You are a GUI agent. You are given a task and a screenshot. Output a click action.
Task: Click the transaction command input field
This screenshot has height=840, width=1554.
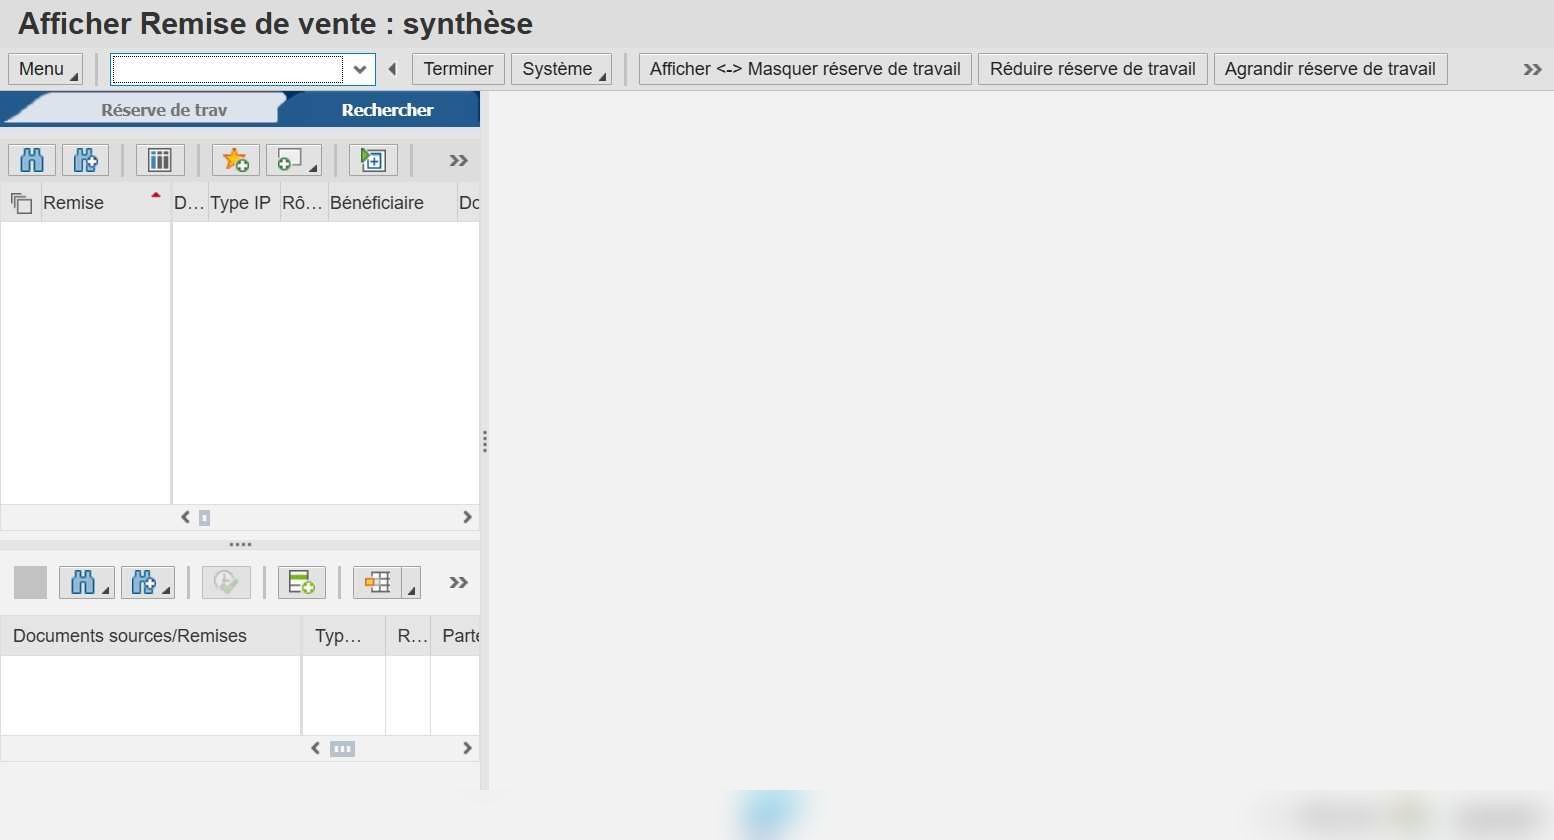point(227,69)
